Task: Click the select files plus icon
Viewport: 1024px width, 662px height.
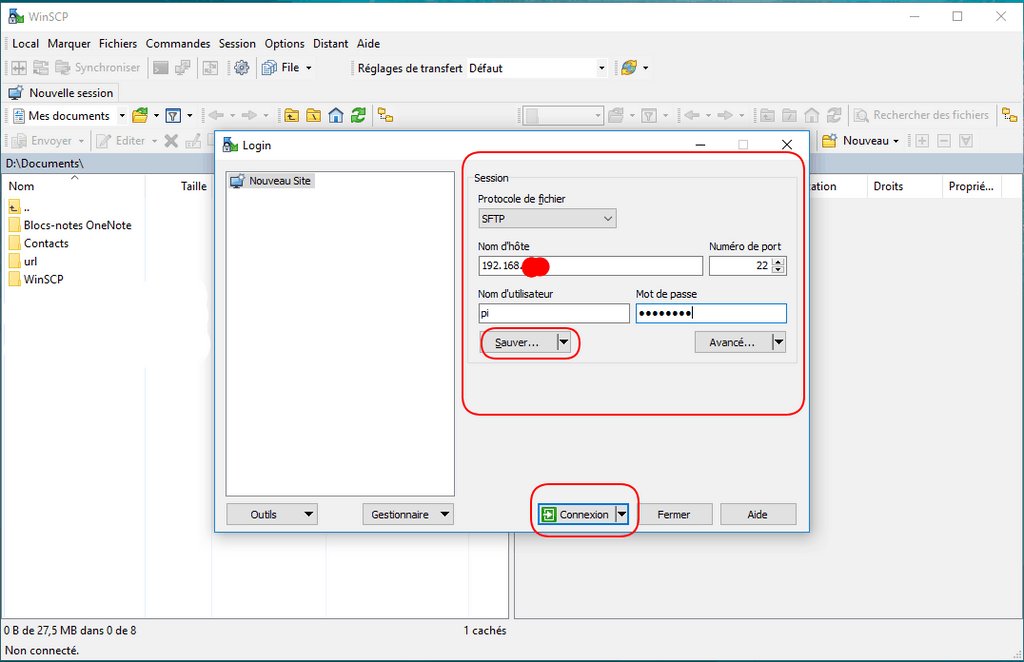Action: (922, 140)
